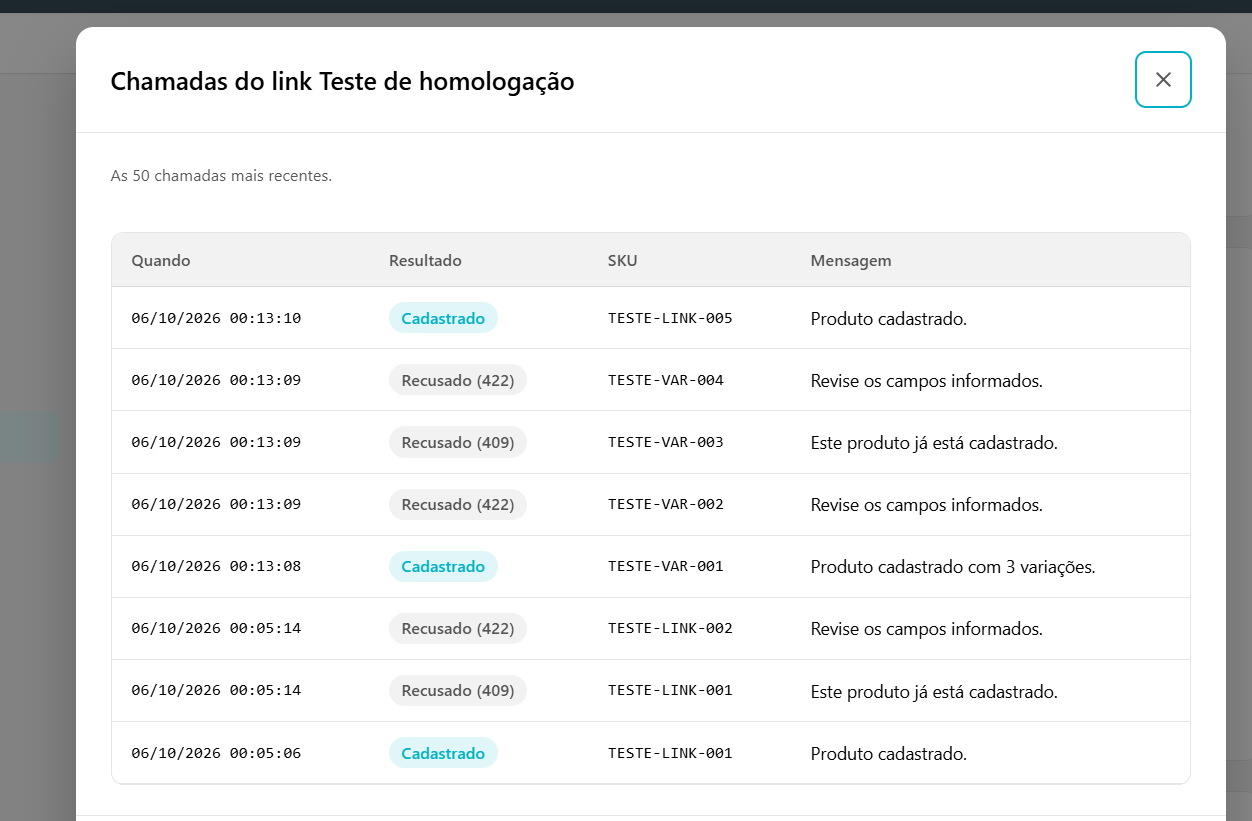Click Recusado (409) badge for TESTE-VAR-003
The image size is (1252, 821).
(x=458, y=442)
